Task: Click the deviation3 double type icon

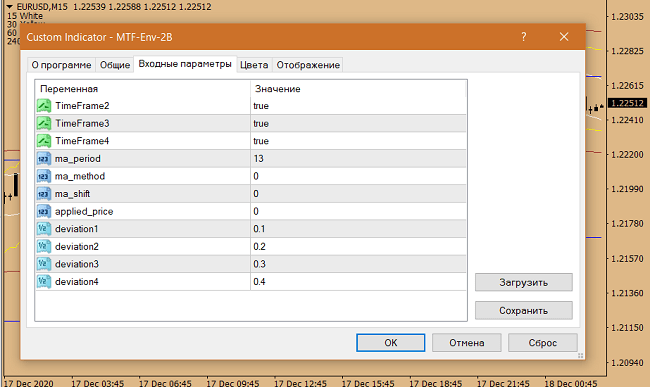Action: point(44,264)
